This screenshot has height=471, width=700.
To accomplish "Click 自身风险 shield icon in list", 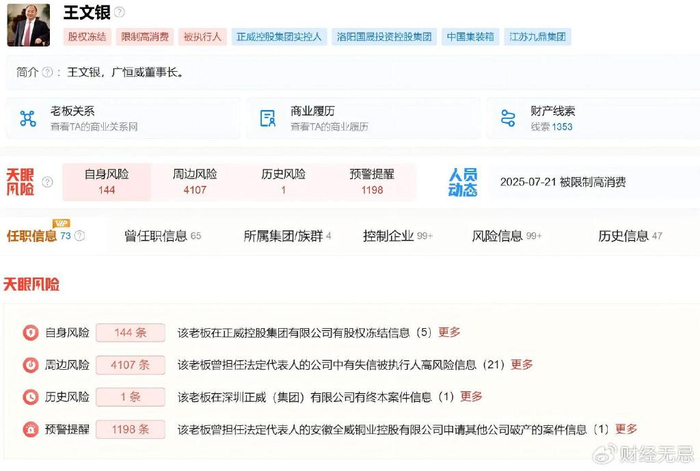I will (31, 333).
